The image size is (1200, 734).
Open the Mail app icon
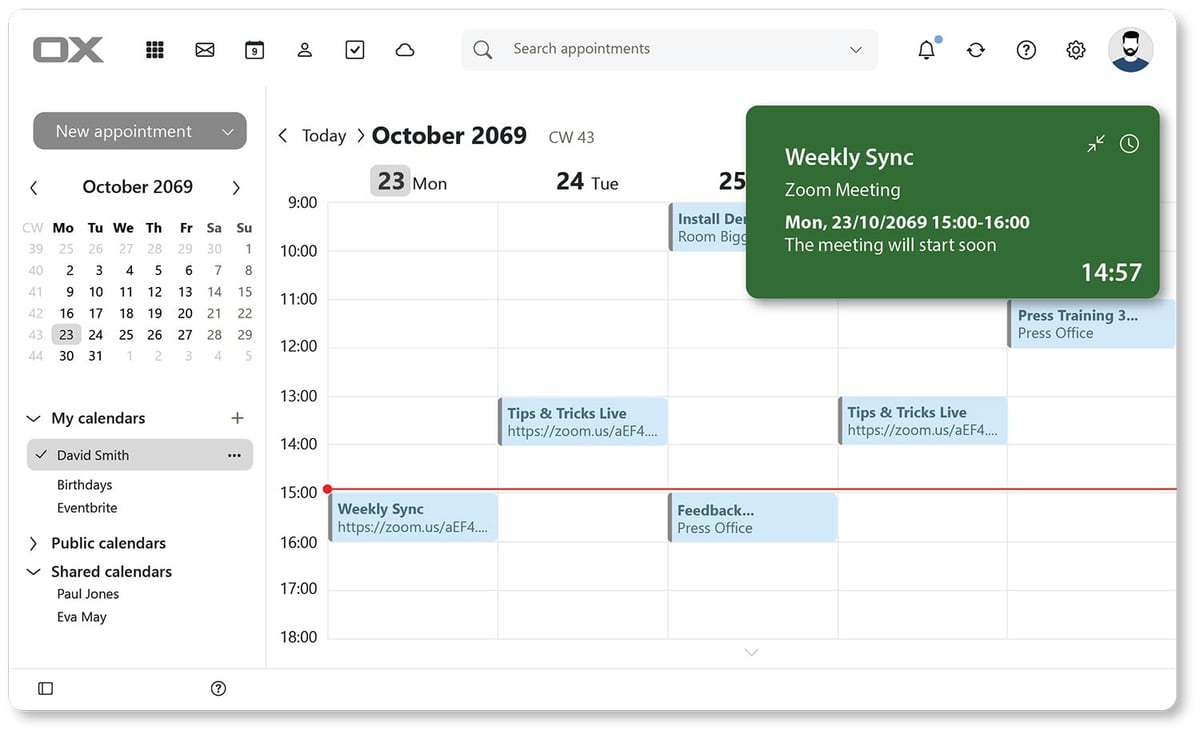pos(204,48)
